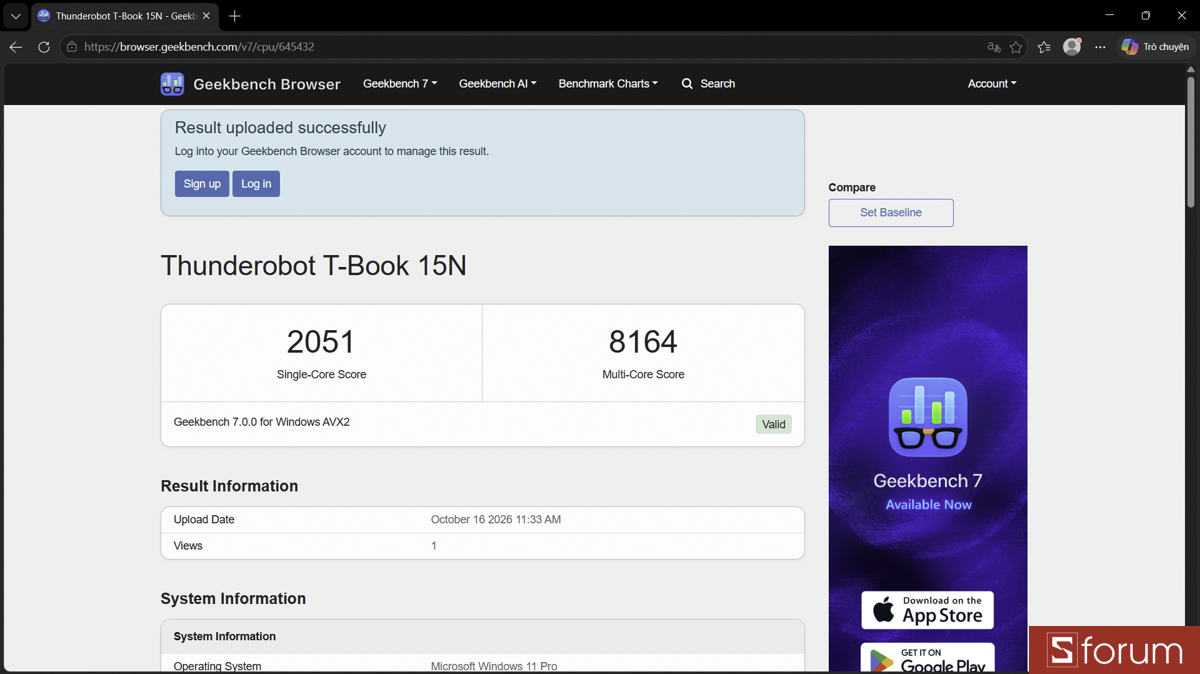Click the site lock icon in address bar

72,47
